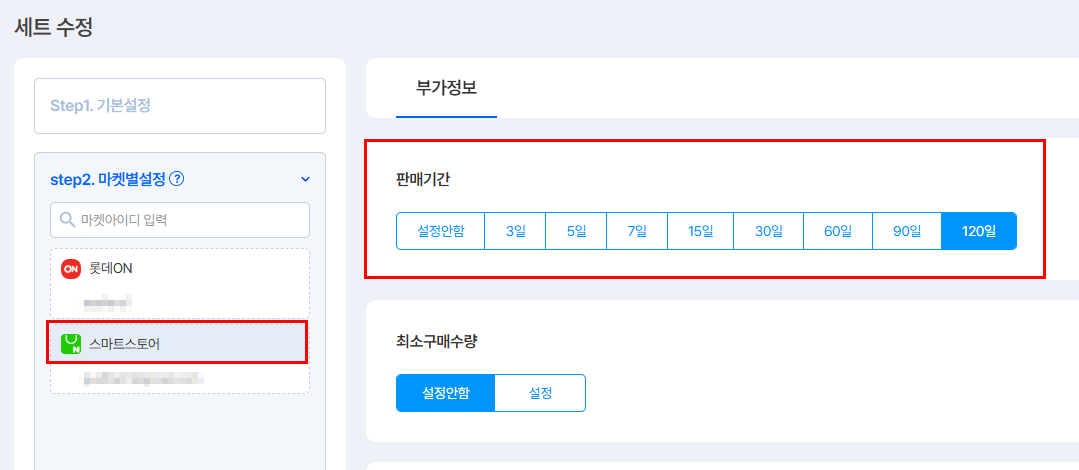This screenshot has width=1079, height=470.
Task: Select the 스마트스토어 market item
Action: point(178,343)
